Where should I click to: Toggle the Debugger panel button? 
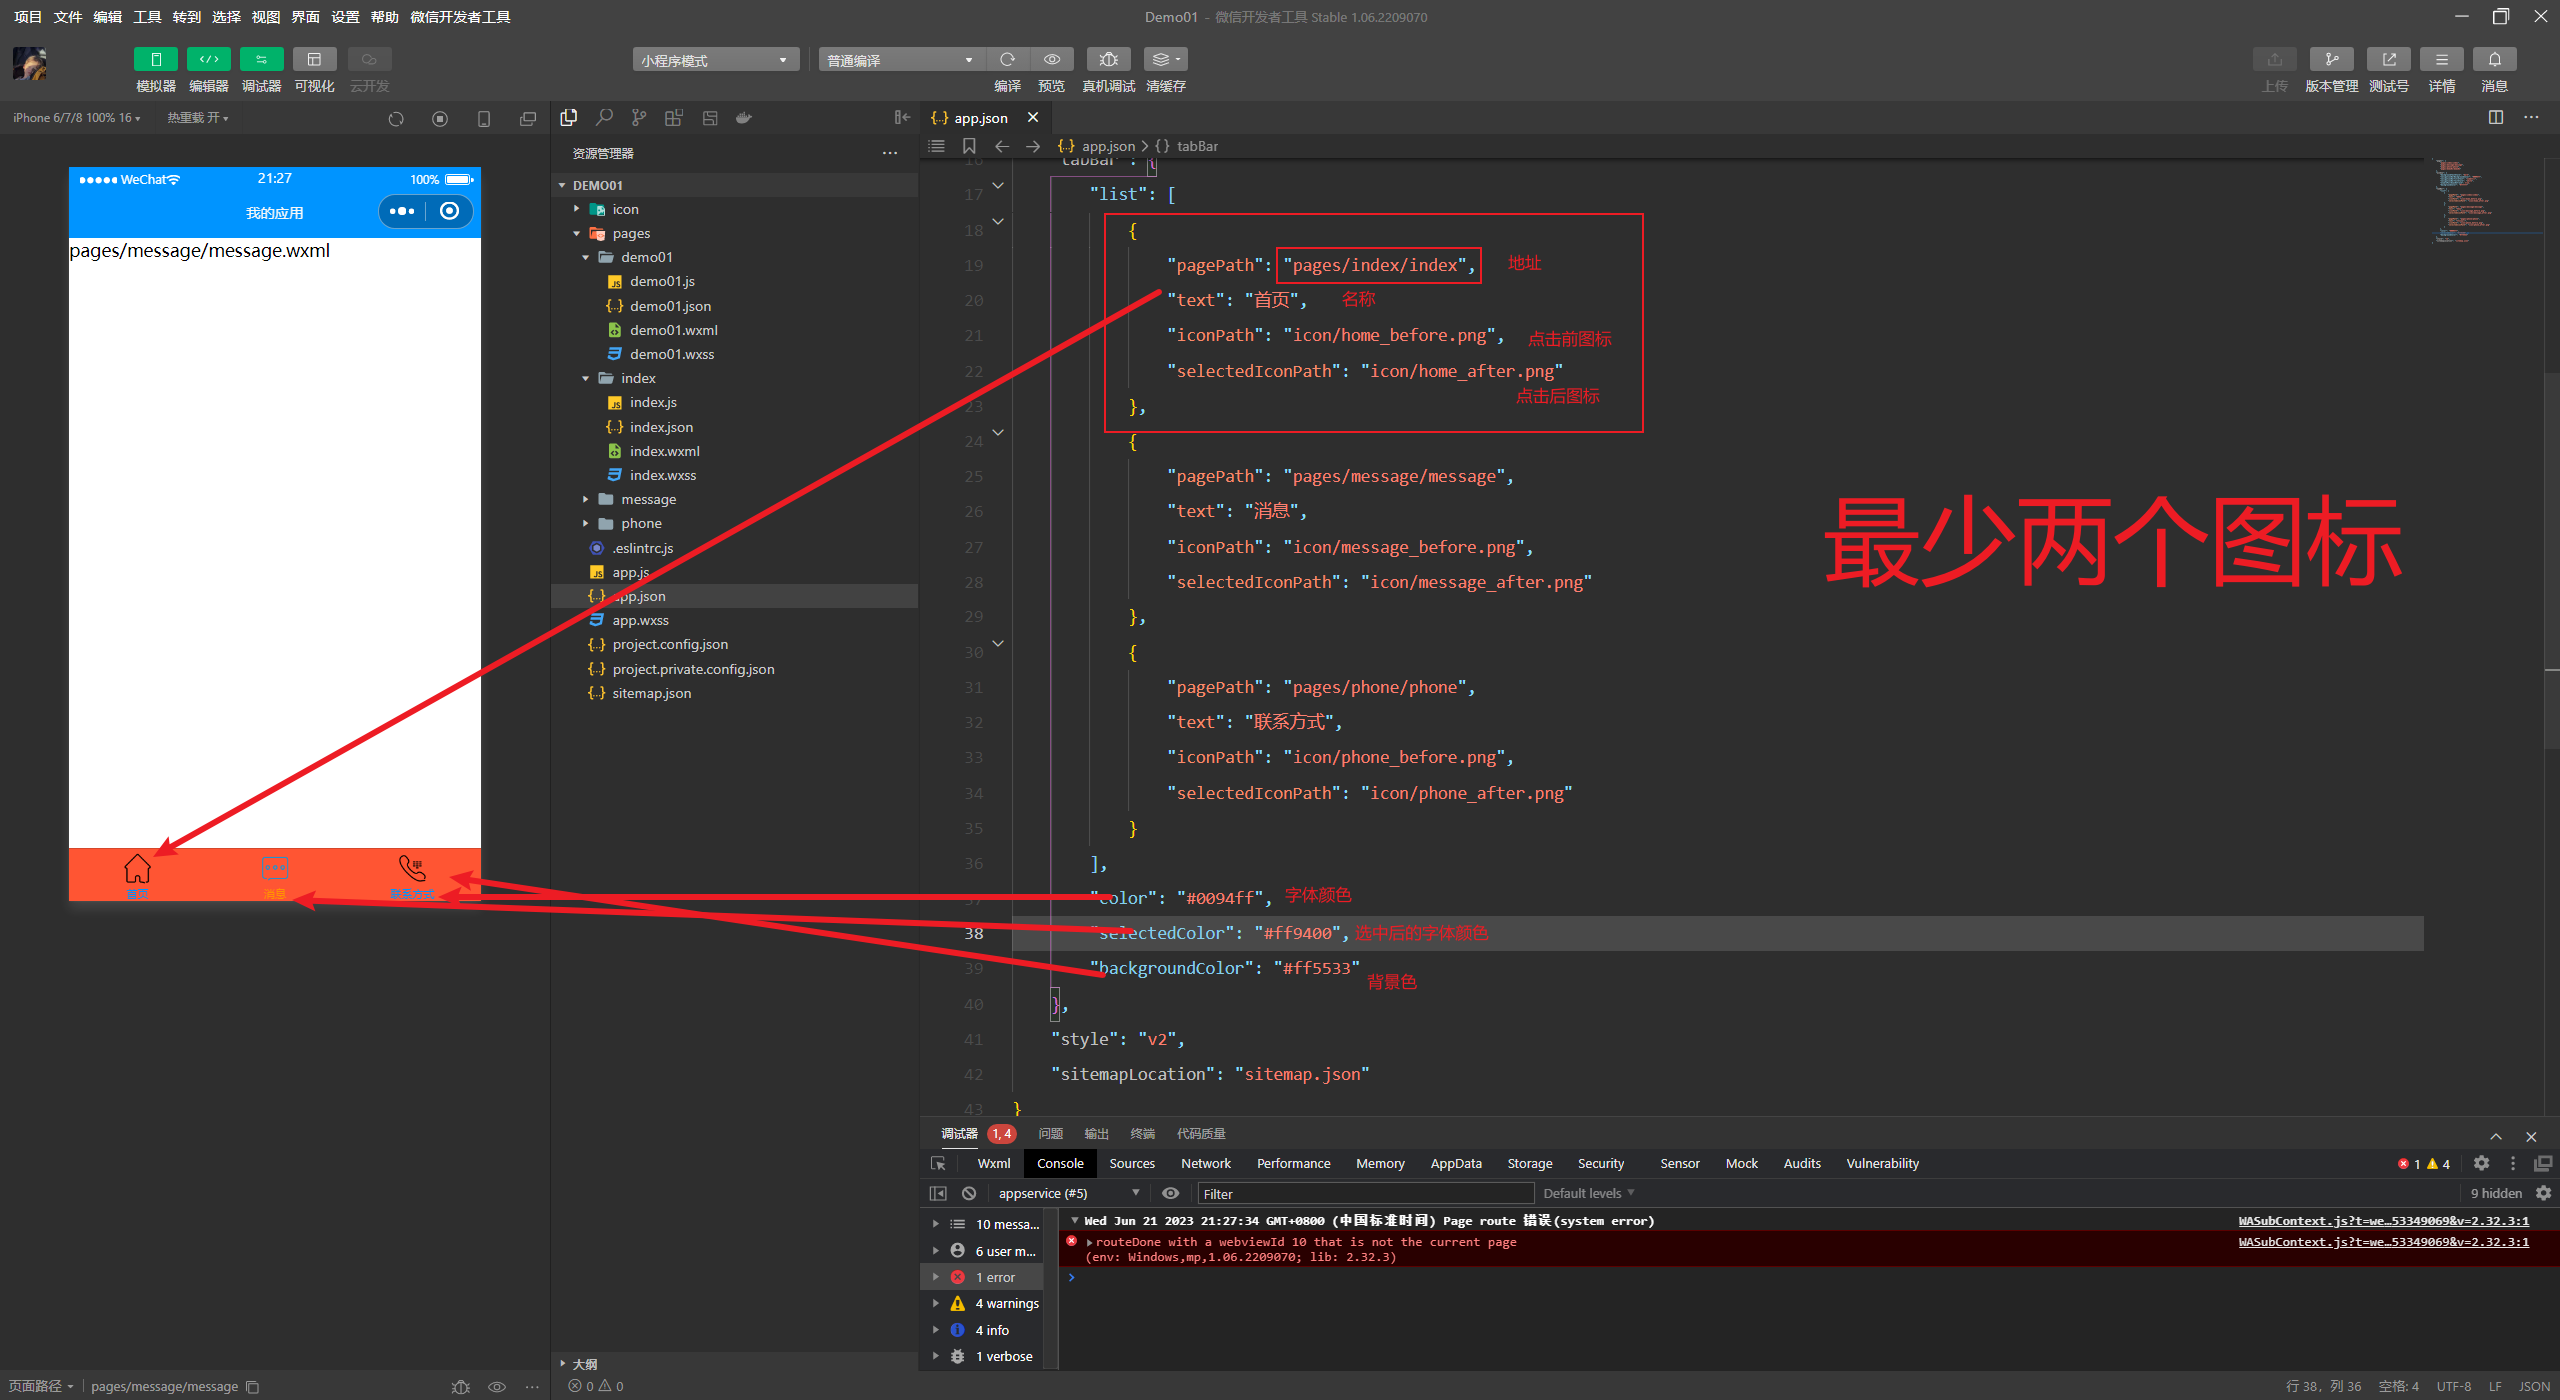click(261, 60)
